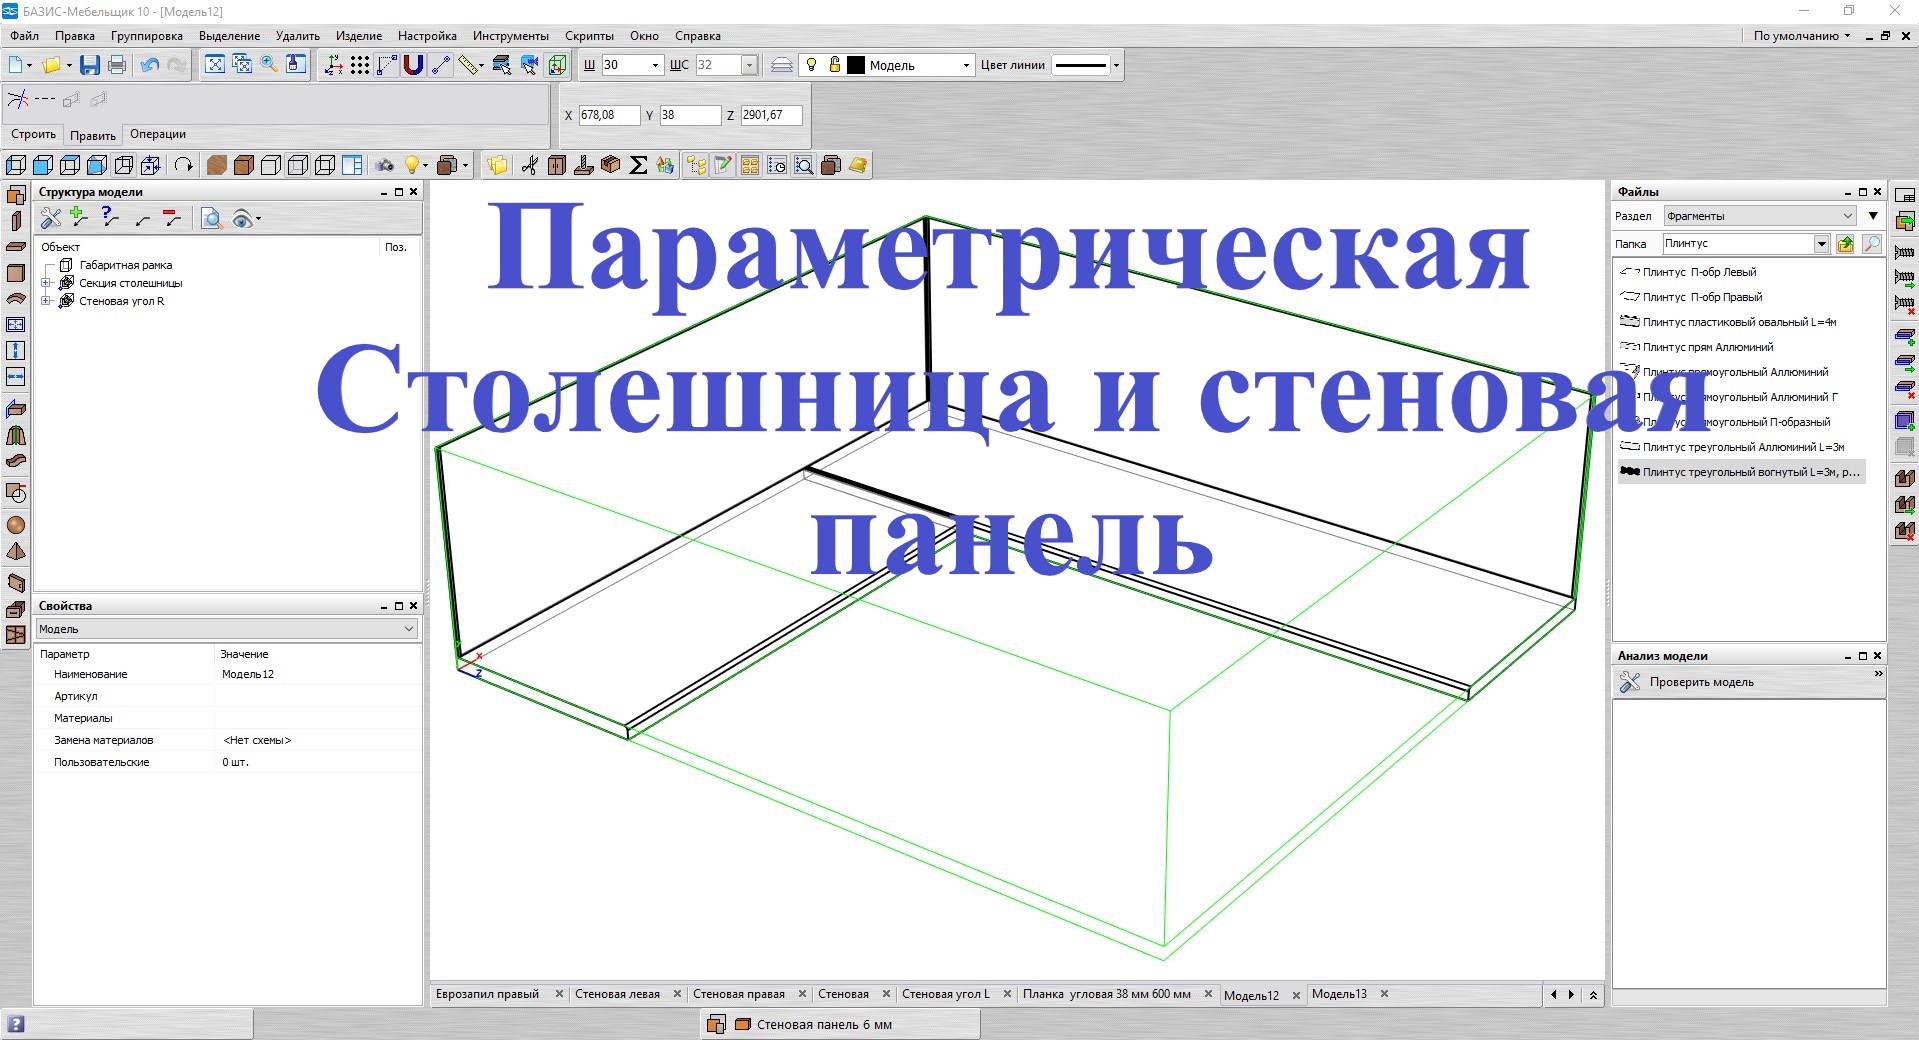Click the red minus remove-item icon
This screenshot has height=1040, width=1919.
point(172,217)
